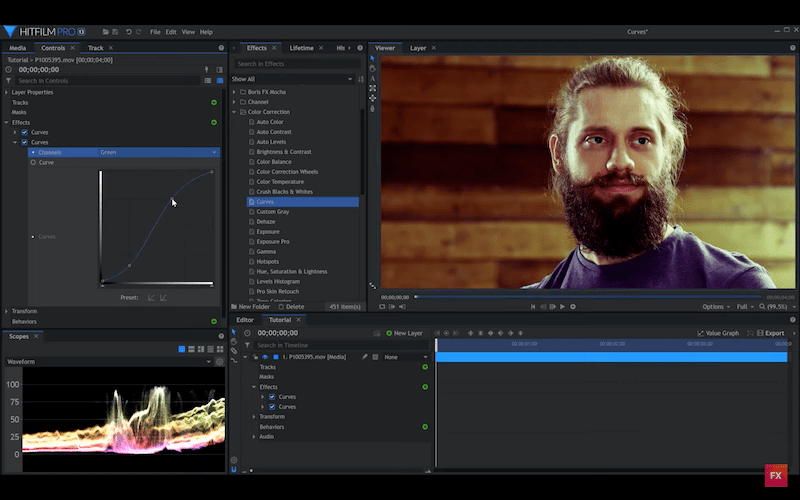Toggle second Curves checkbox in timeline
The image size is (800, 500).
(272, 407)
